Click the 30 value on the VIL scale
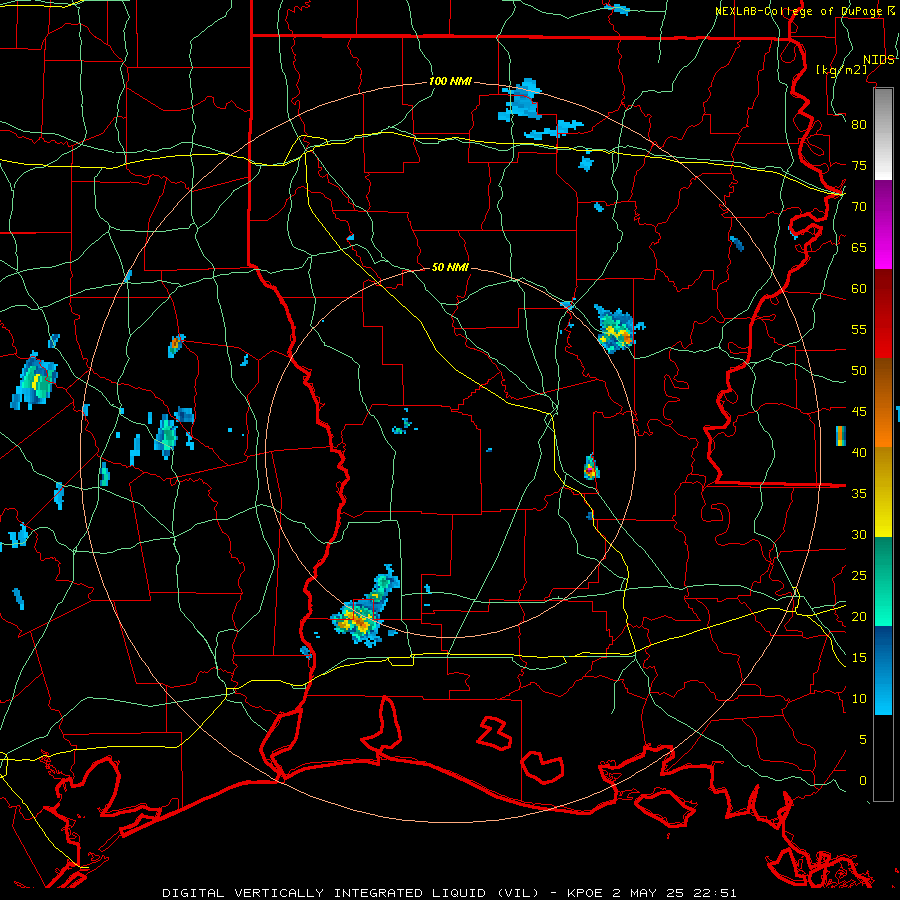This screenshot has height=900, width=900. coord(859,535)
